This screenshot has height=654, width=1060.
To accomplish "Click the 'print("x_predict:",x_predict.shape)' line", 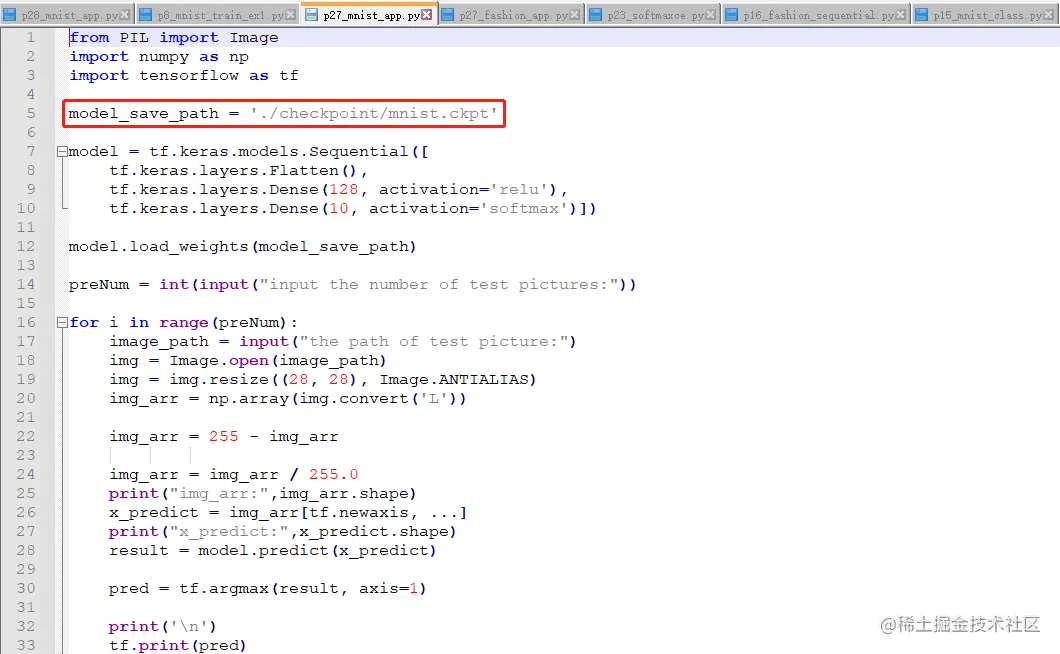I will point(283,532).
